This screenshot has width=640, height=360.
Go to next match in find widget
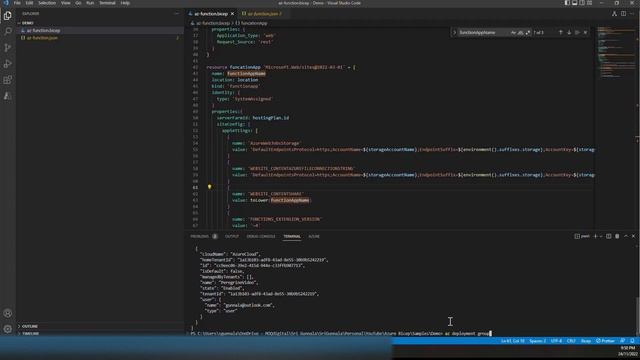tap(569, 32)
